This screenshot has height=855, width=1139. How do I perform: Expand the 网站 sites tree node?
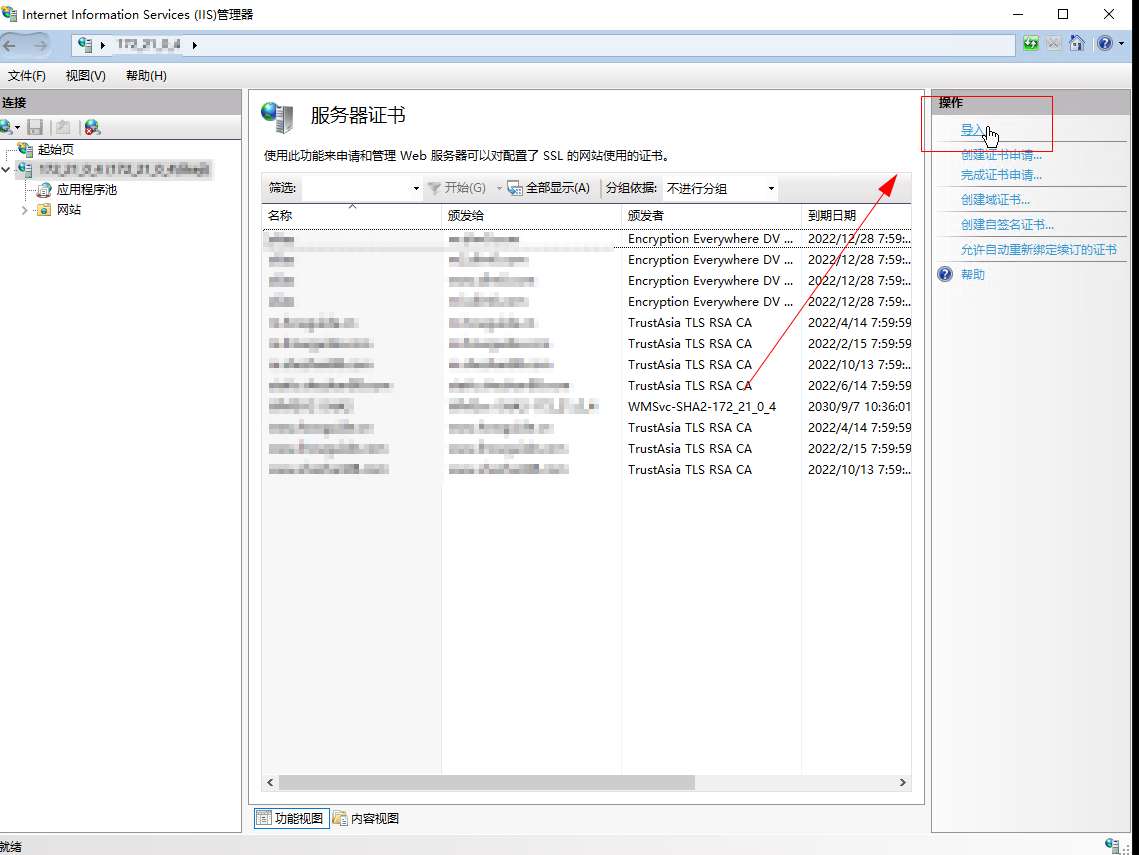click(25, 210)
